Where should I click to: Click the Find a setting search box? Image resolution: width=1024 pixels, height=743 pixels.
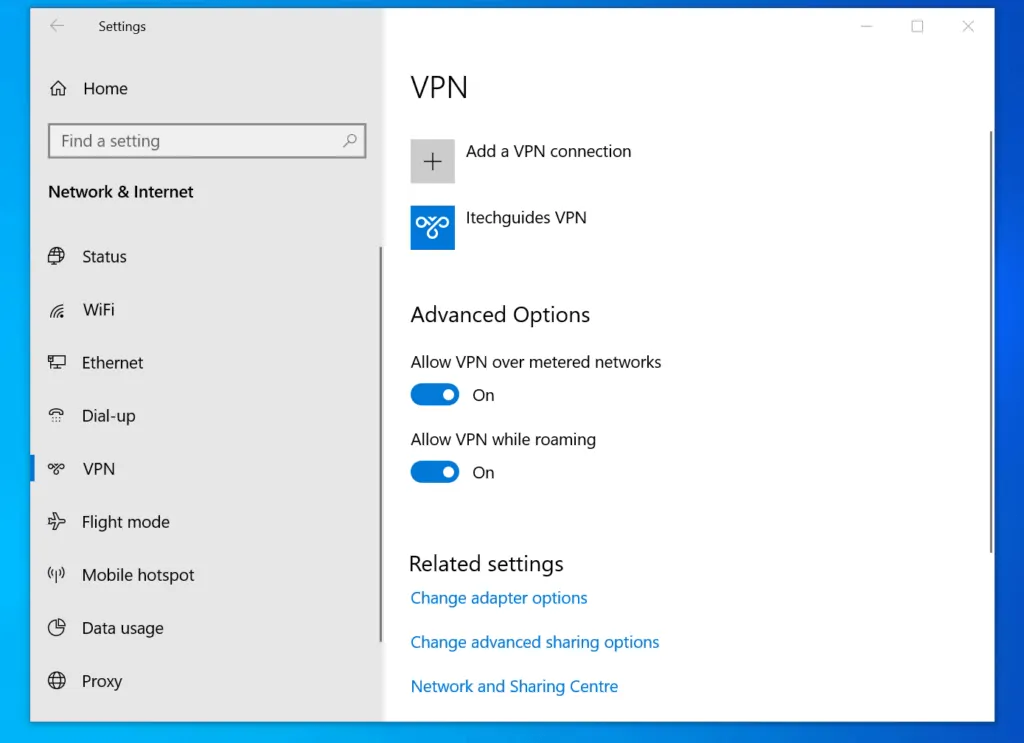point(207,140)
